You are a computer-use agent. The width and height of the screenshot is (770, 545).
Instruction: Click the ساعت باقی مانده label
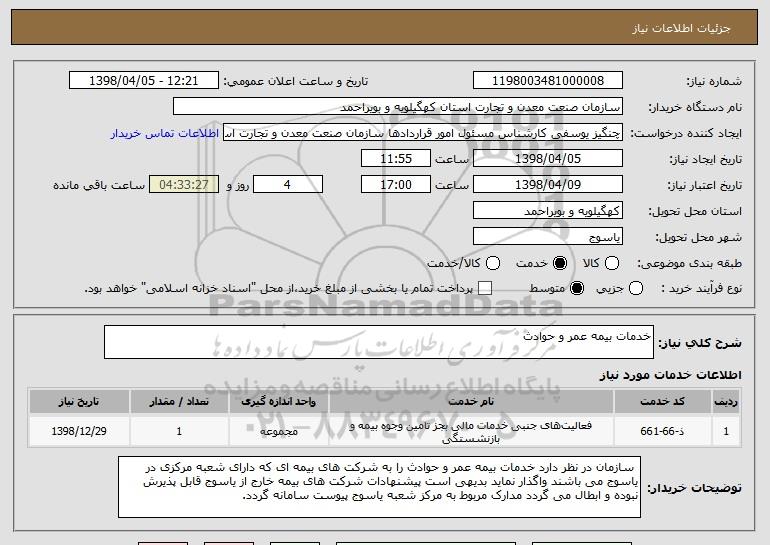point(99,185)
